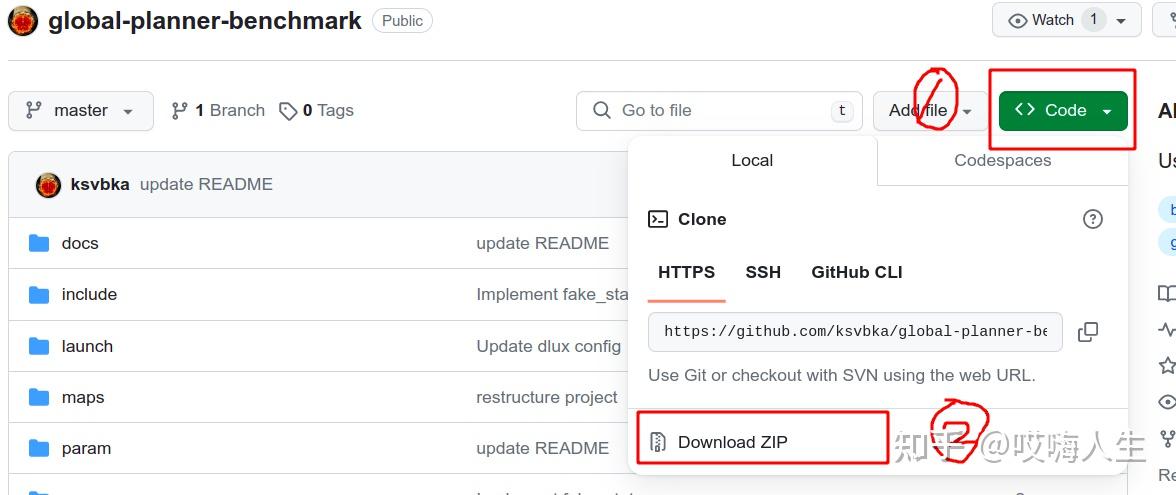
Task: Click the ksvbka avatar image
Action: (48, 184)
